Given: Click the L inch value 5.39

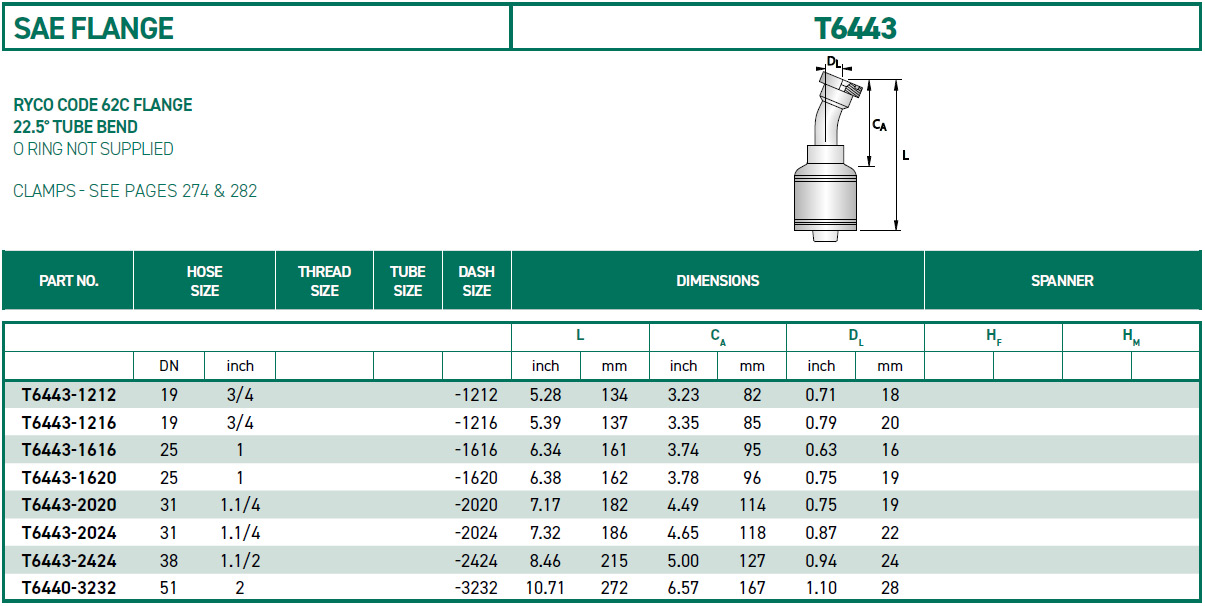Looking at the screenshot, I should click(545, 422).
